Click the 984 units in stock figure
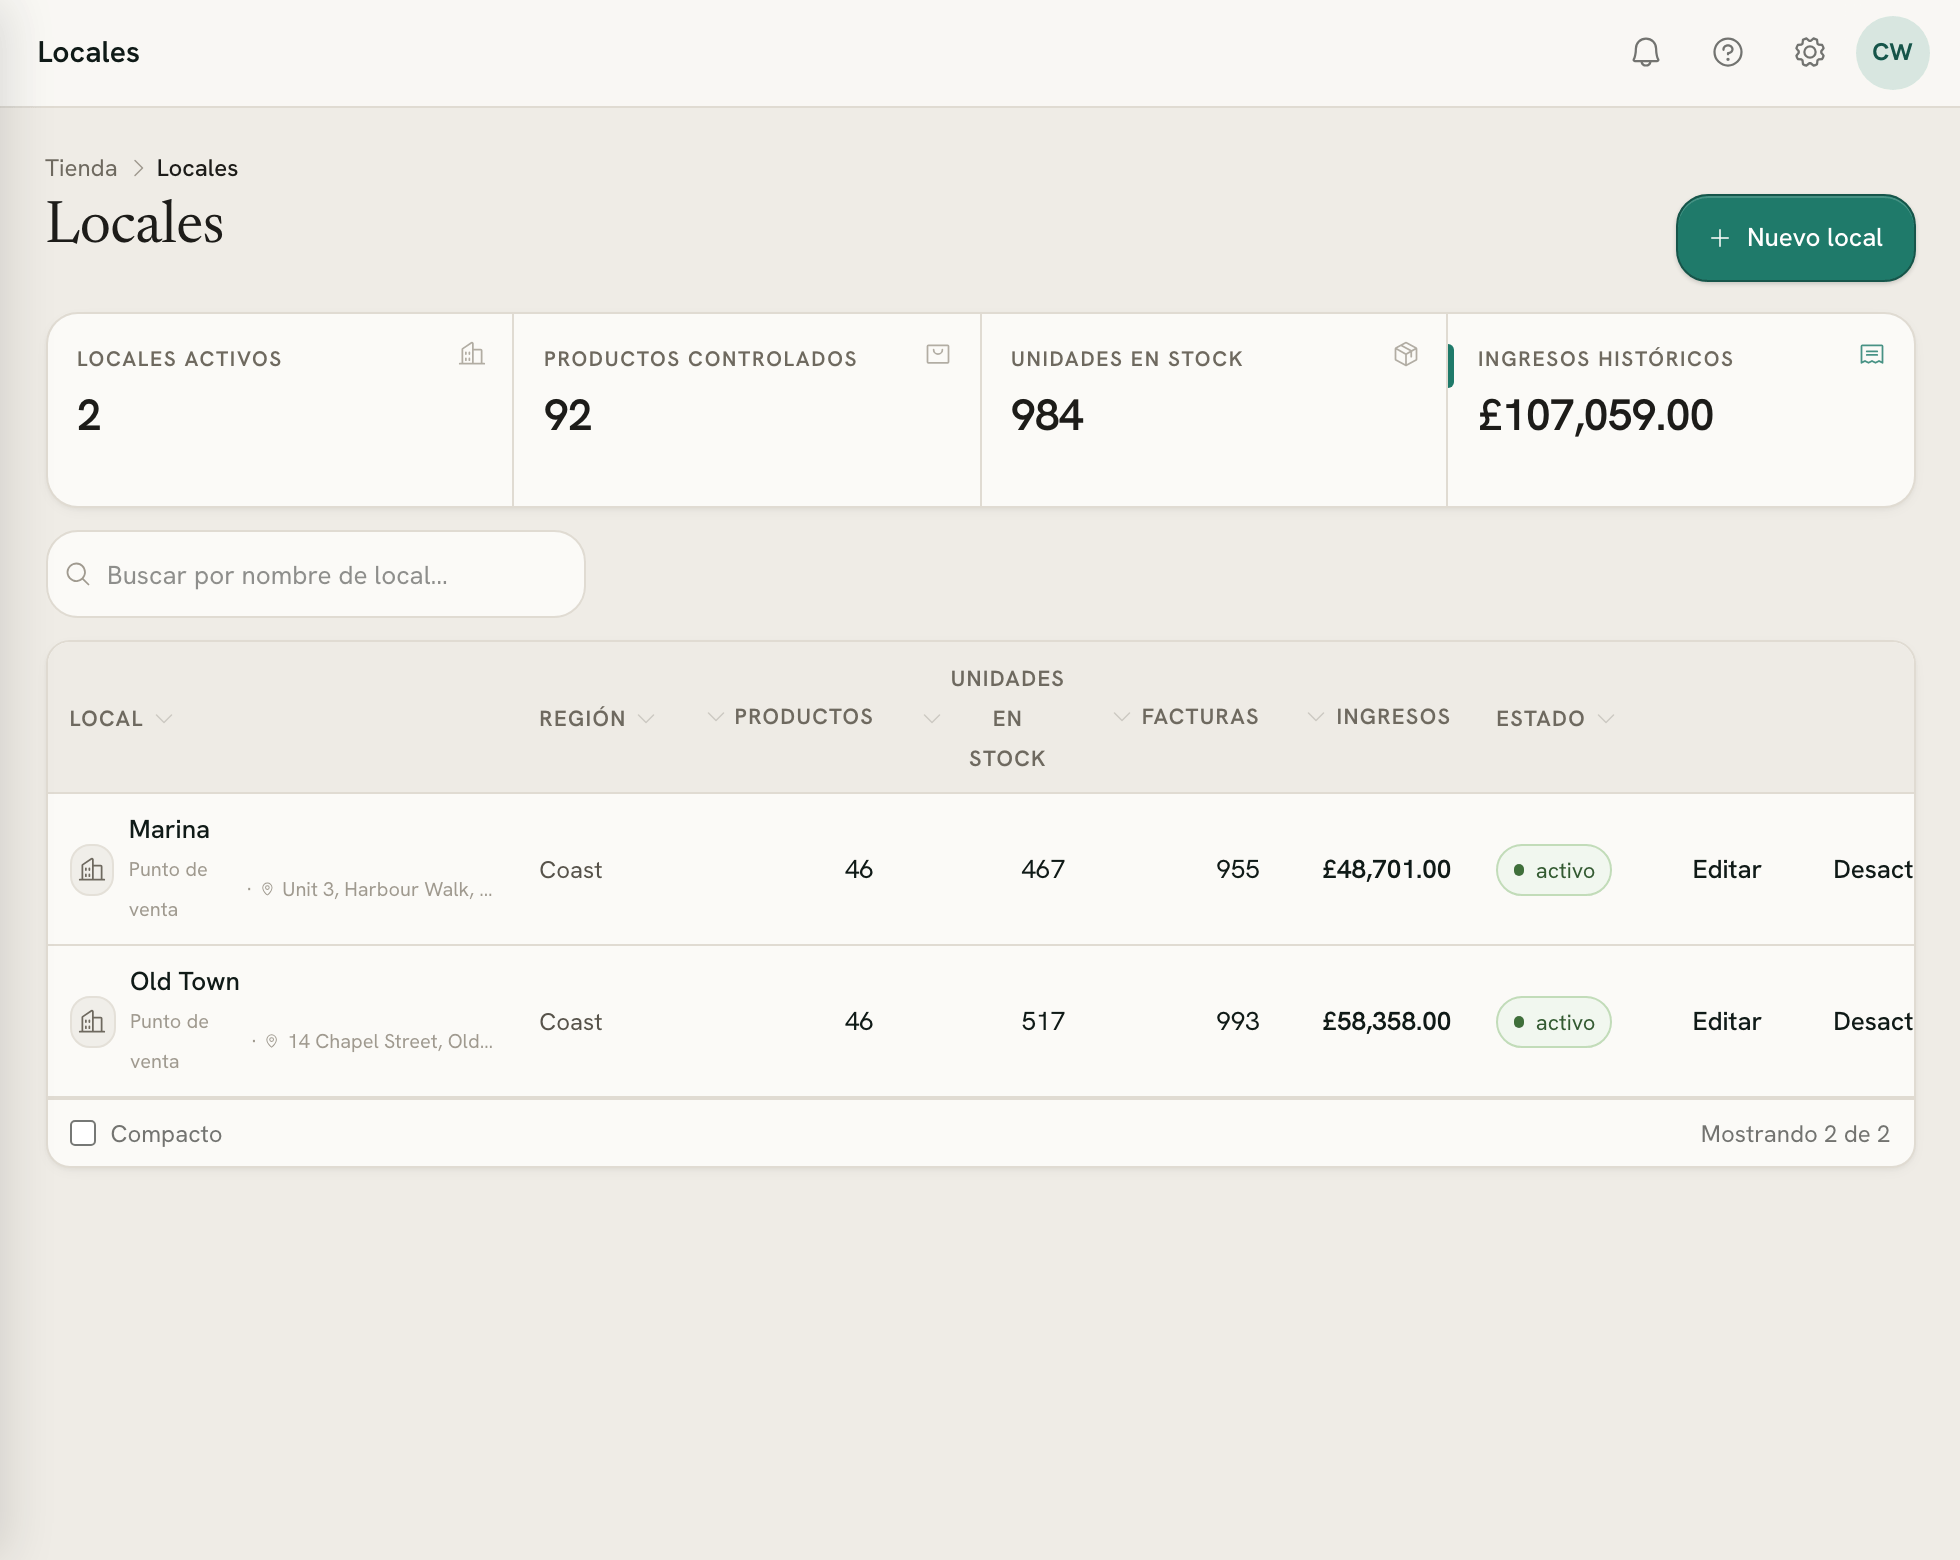The image size is (1960, 1560). 1046,415
